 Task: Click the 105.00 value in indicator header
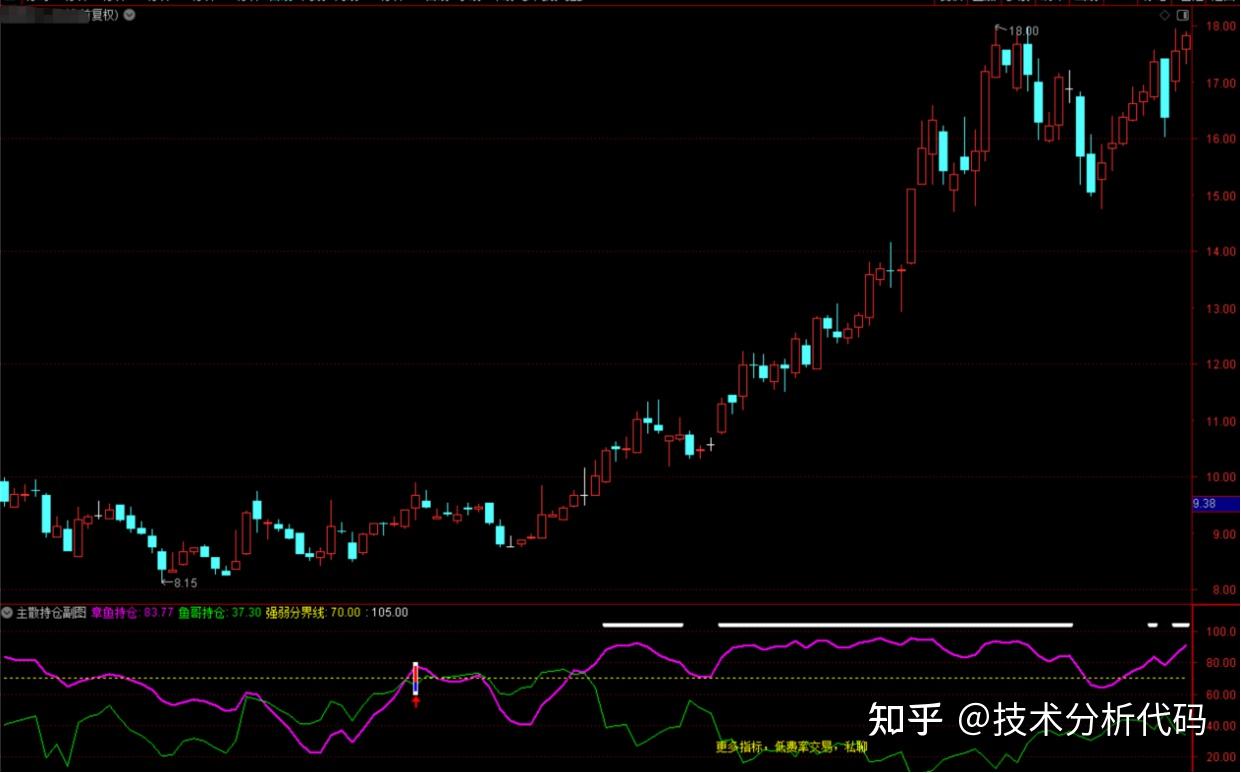[x=389, y=612]
